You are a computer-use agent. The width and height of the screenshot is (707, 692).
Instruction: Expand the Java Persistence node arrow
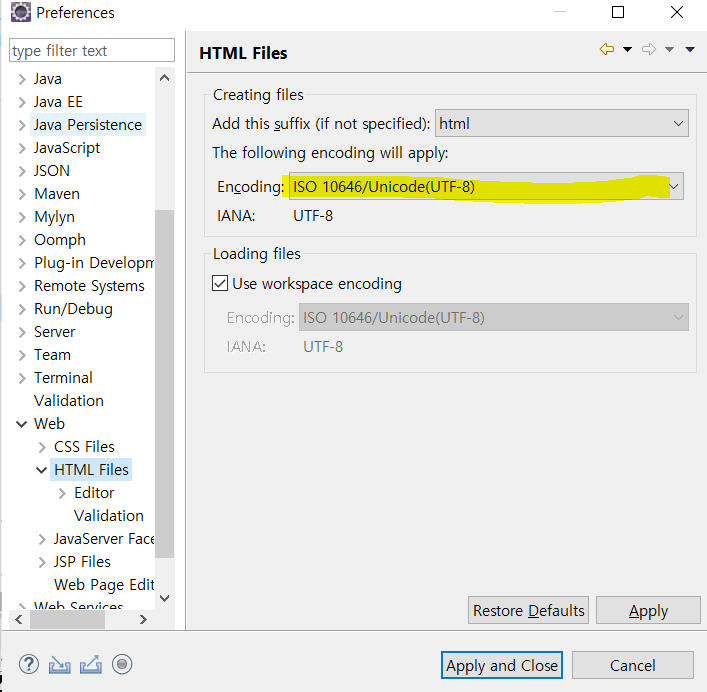point(22,125)
